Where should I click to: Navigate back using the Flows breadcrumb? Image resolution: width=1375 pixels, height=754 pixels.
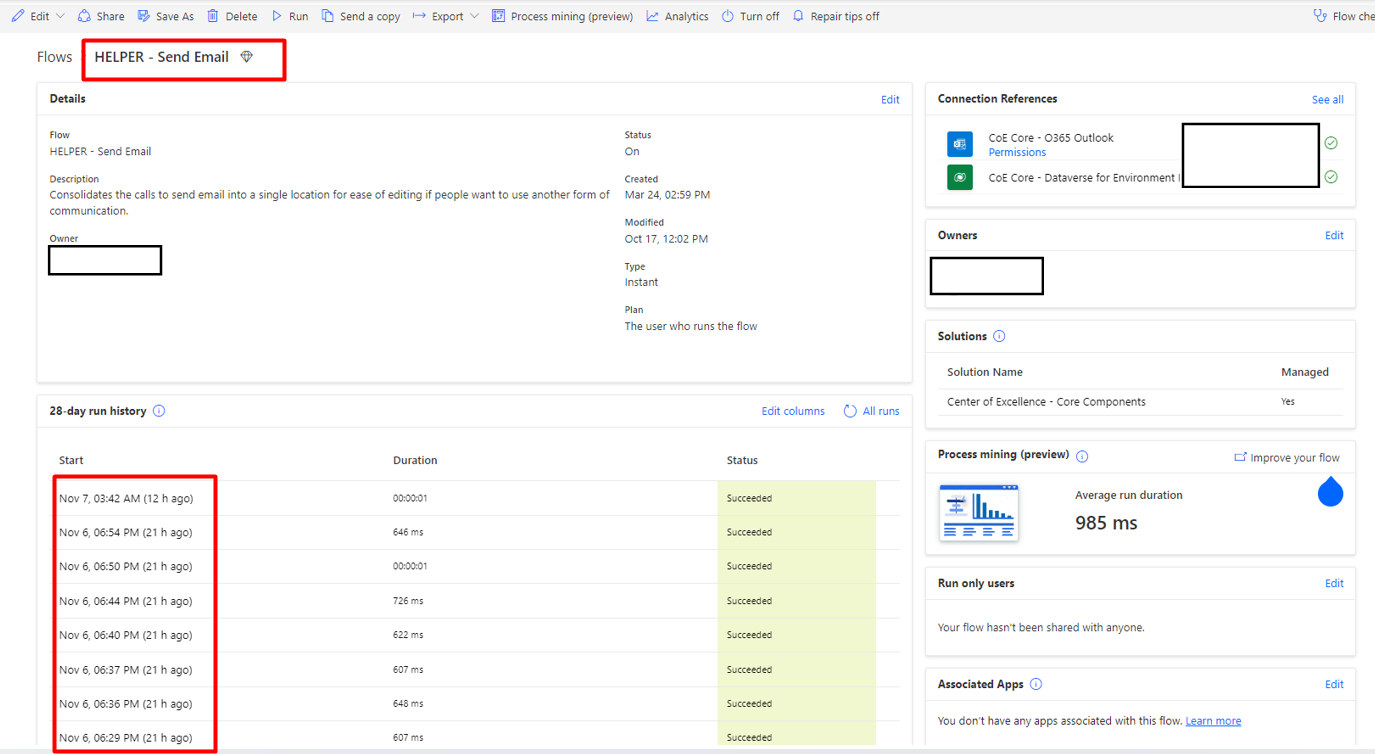(x=54, y=57)
